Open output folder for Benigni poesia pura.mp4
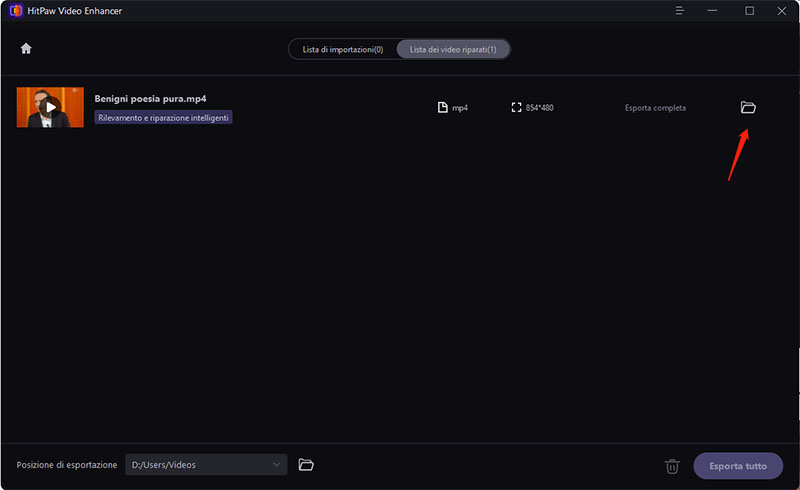 747,107
